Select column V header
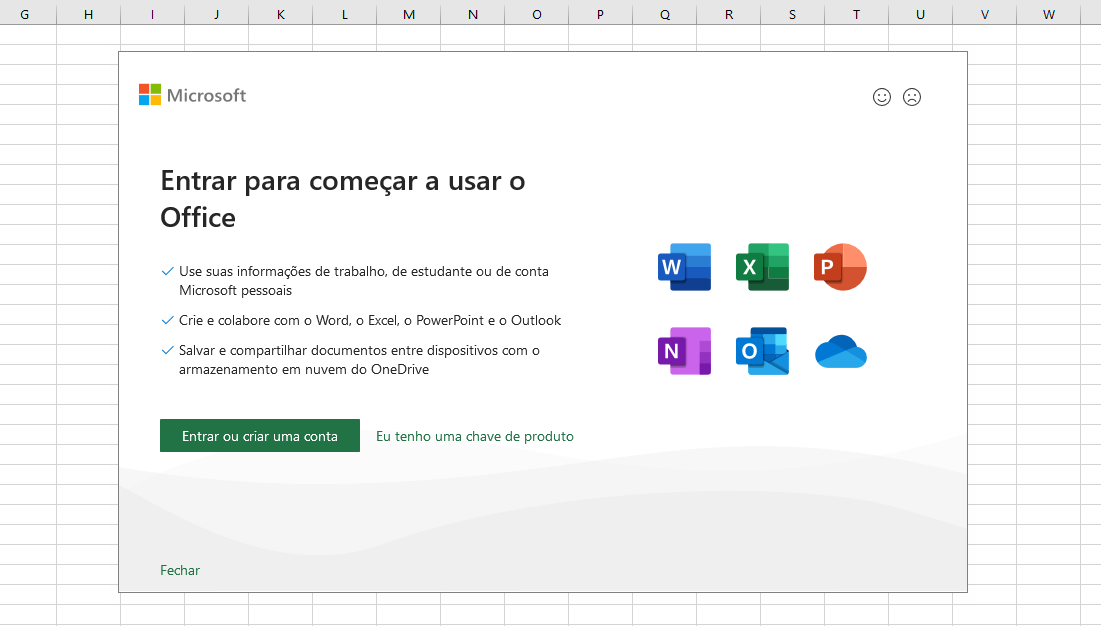Screen dimensions: 1101x626 [x=984, y=14]
